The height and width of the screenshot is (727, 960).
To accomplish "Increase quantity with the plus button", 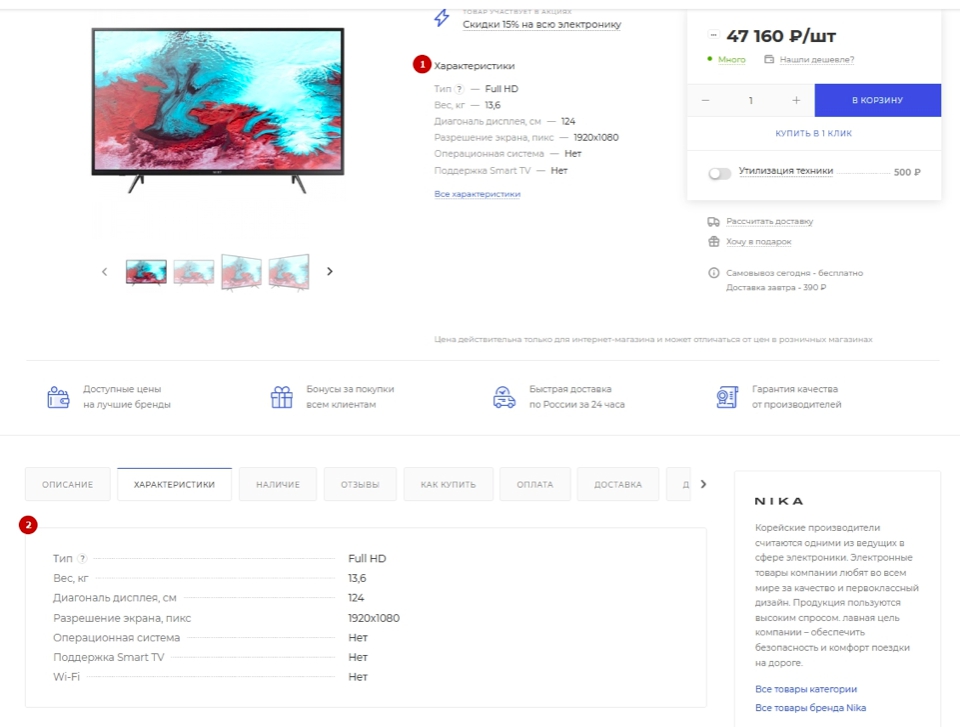I will pyautogui.click(x=796, y=100).
